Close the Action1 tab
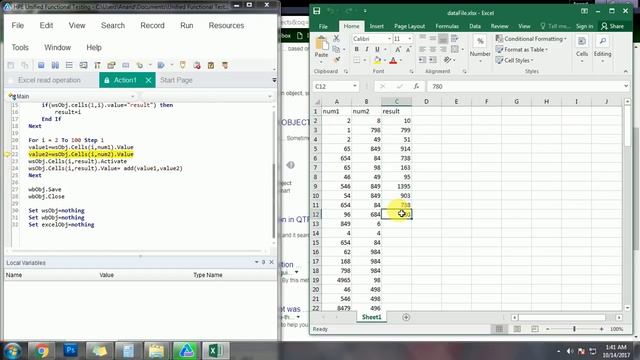640x360 pixels. (149, 80)
